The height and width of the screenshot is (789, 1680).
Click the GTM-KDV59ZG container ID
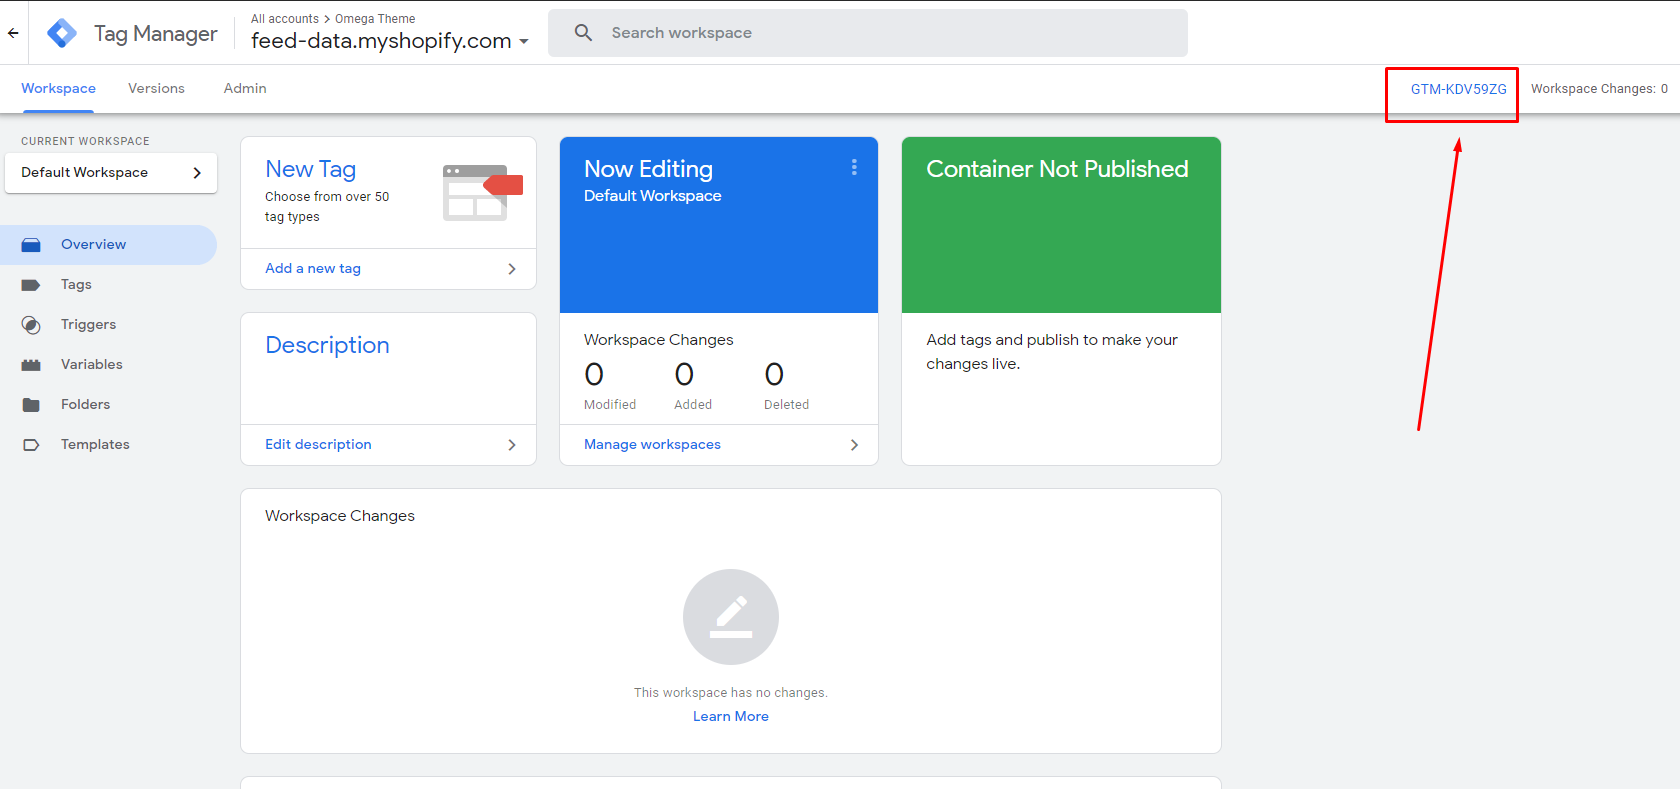point(1458,89)
